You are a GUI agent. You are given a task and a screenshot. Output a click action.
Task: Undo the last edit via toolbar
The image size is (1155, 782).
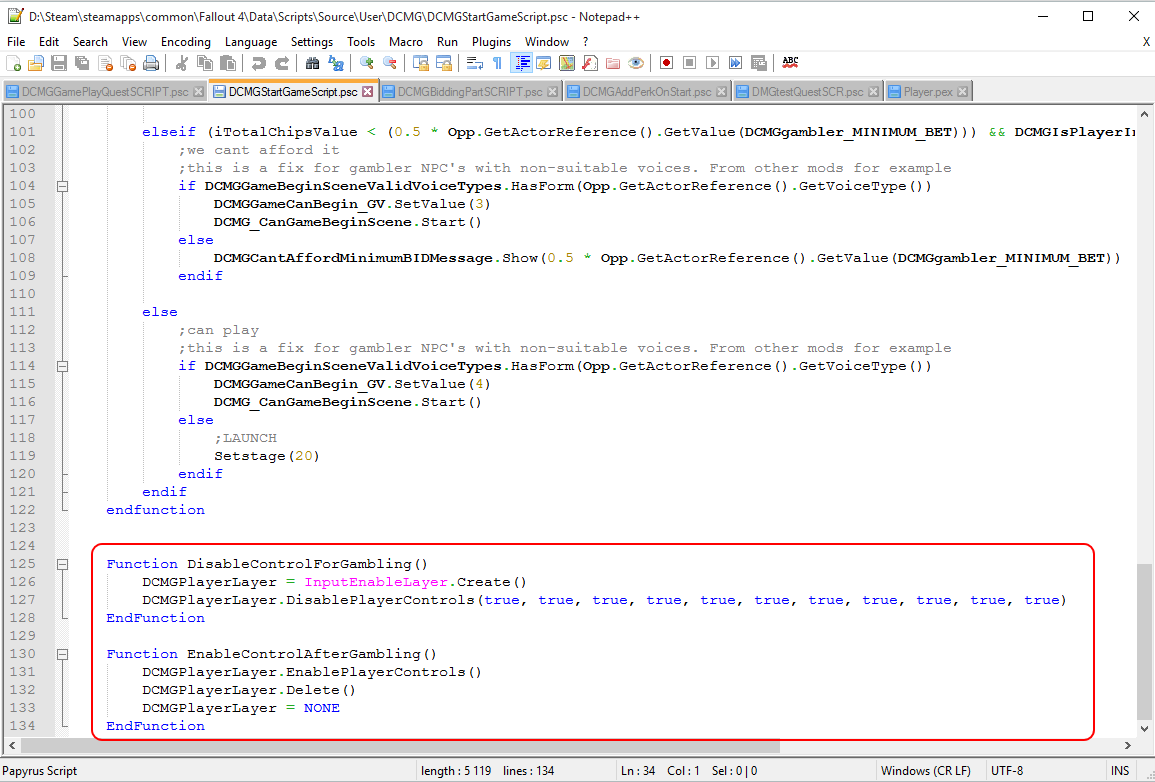click(258, 63)
